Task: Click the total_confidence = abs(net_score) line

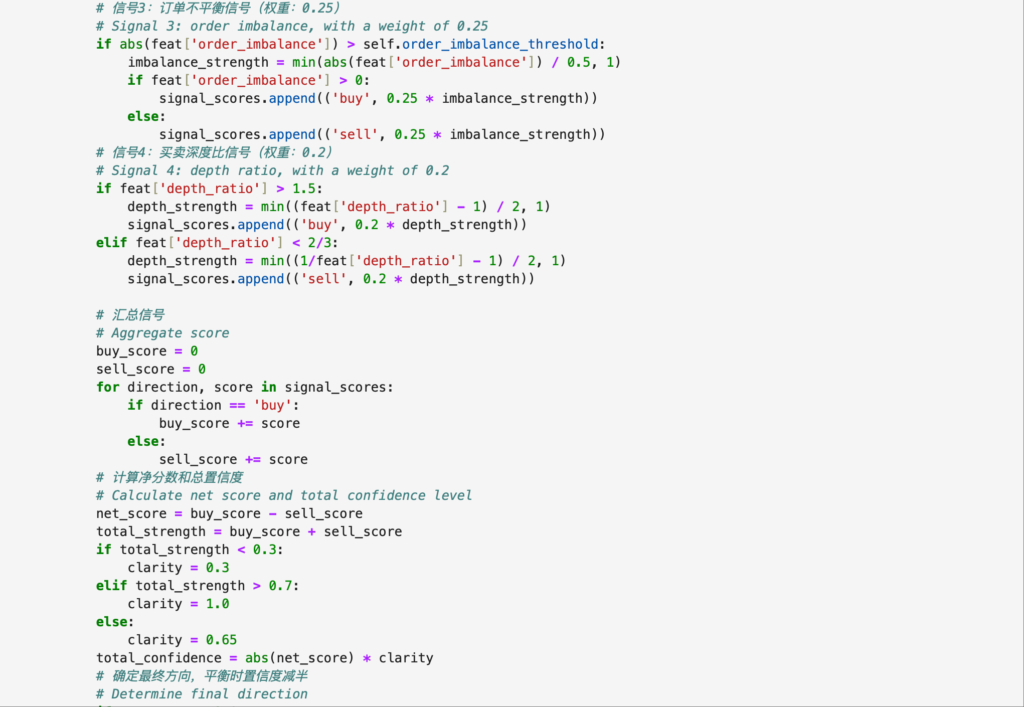Action: (x=265, y=657)
